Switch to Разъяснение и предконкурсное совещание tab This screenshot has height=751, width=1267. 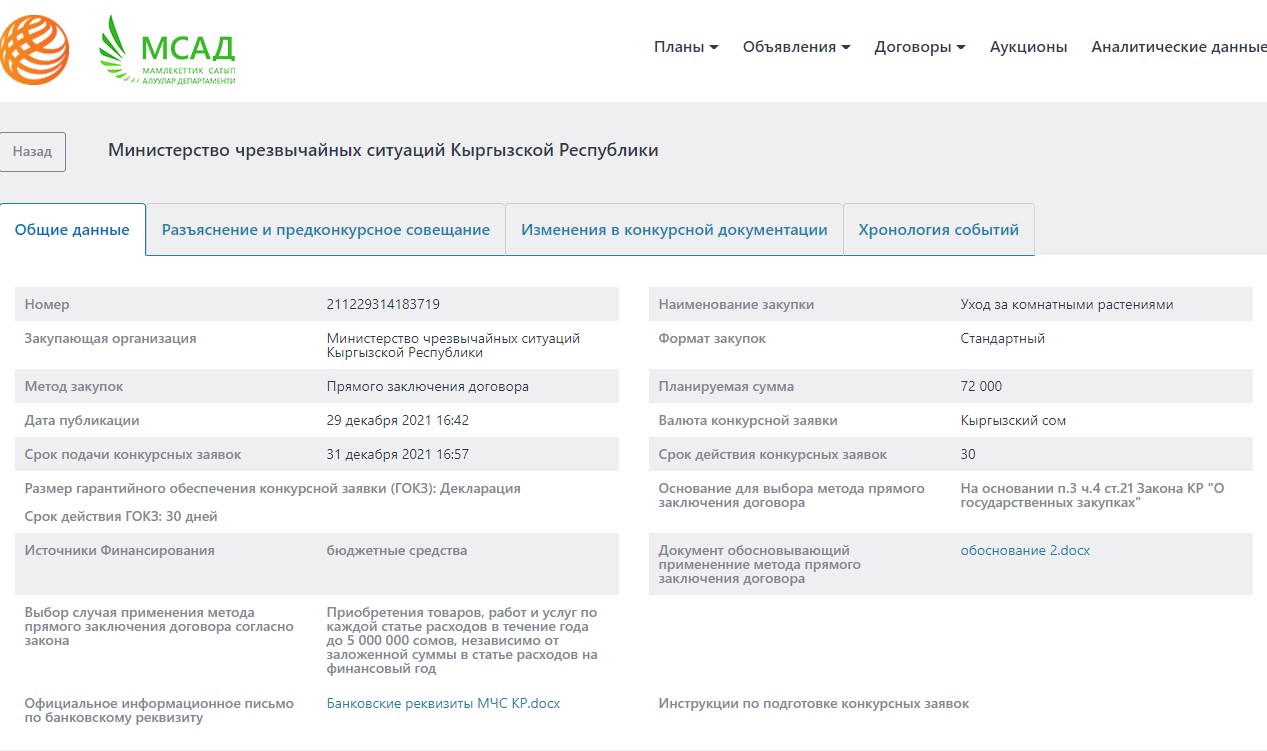(x=326, y=230)
